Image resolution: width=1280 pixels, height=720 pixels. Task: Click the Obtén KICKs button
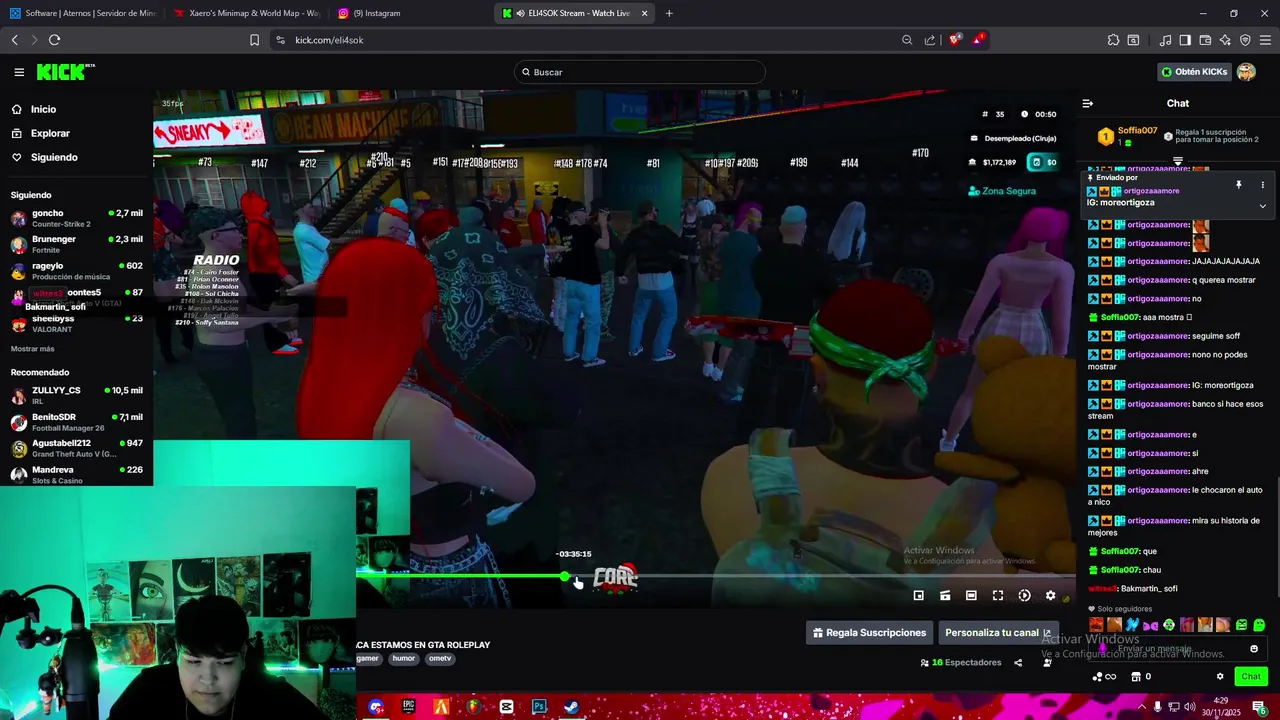coord(1194,72)
